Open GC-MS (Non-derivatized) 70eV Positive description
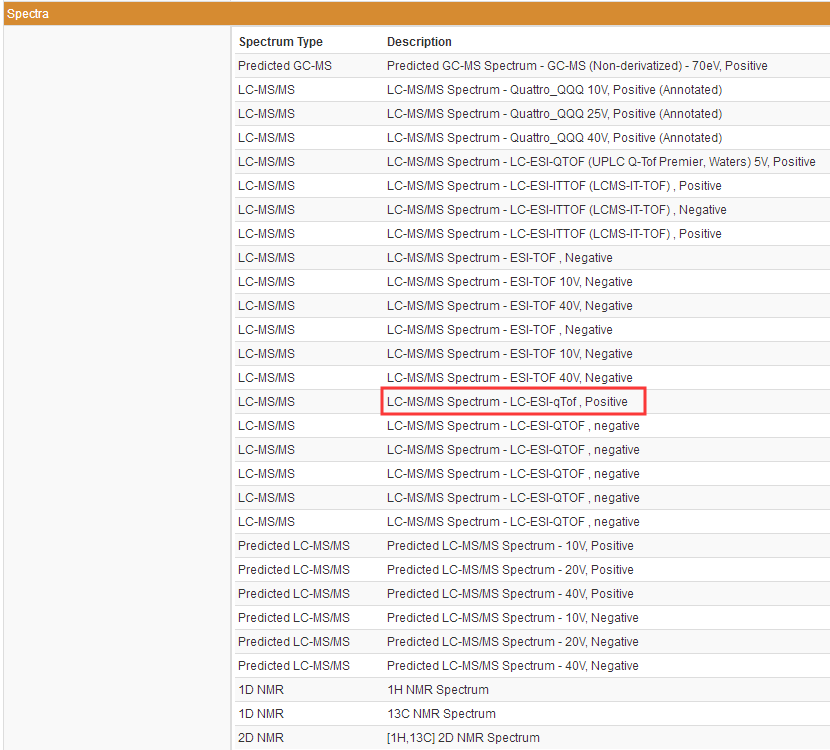This screenshot has height=750, width=830. 577,66
